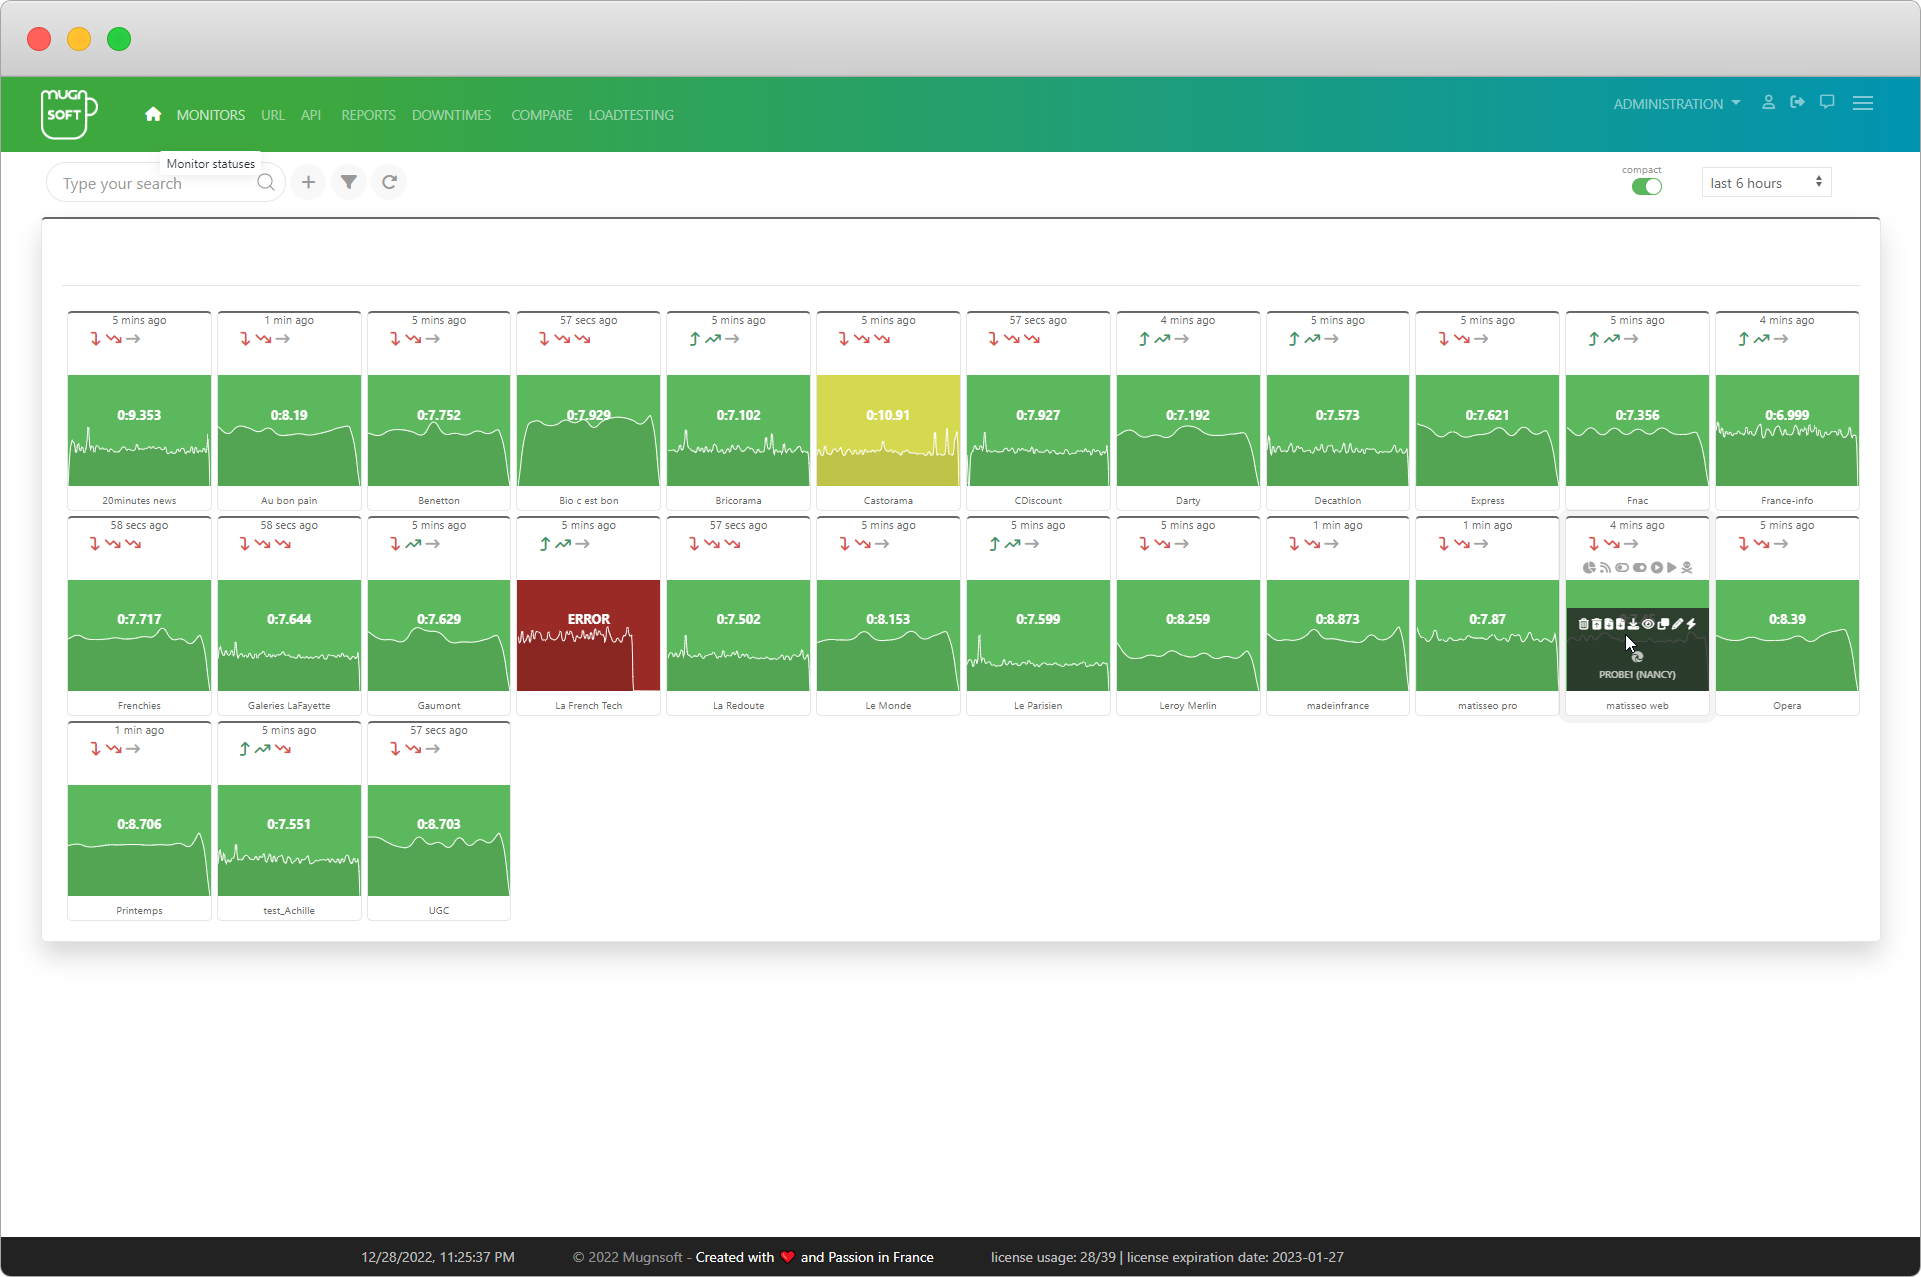This screenshot has width=1921, height=1277.
Task: Click the trash delete icon on matisseo web
Action: pyautogui.click(x=1584, y=624)
